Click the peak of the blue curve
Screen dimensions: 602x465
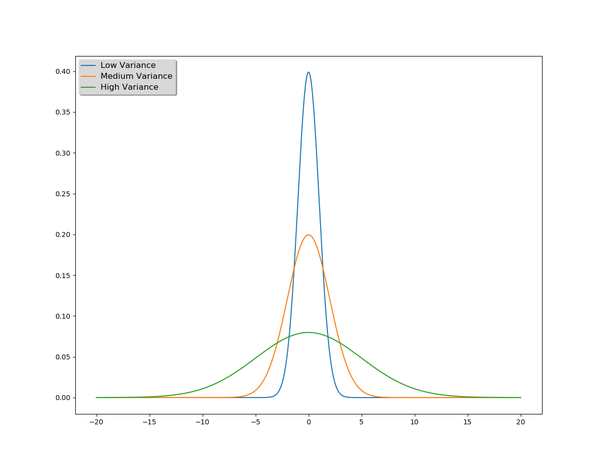[308, 72]
